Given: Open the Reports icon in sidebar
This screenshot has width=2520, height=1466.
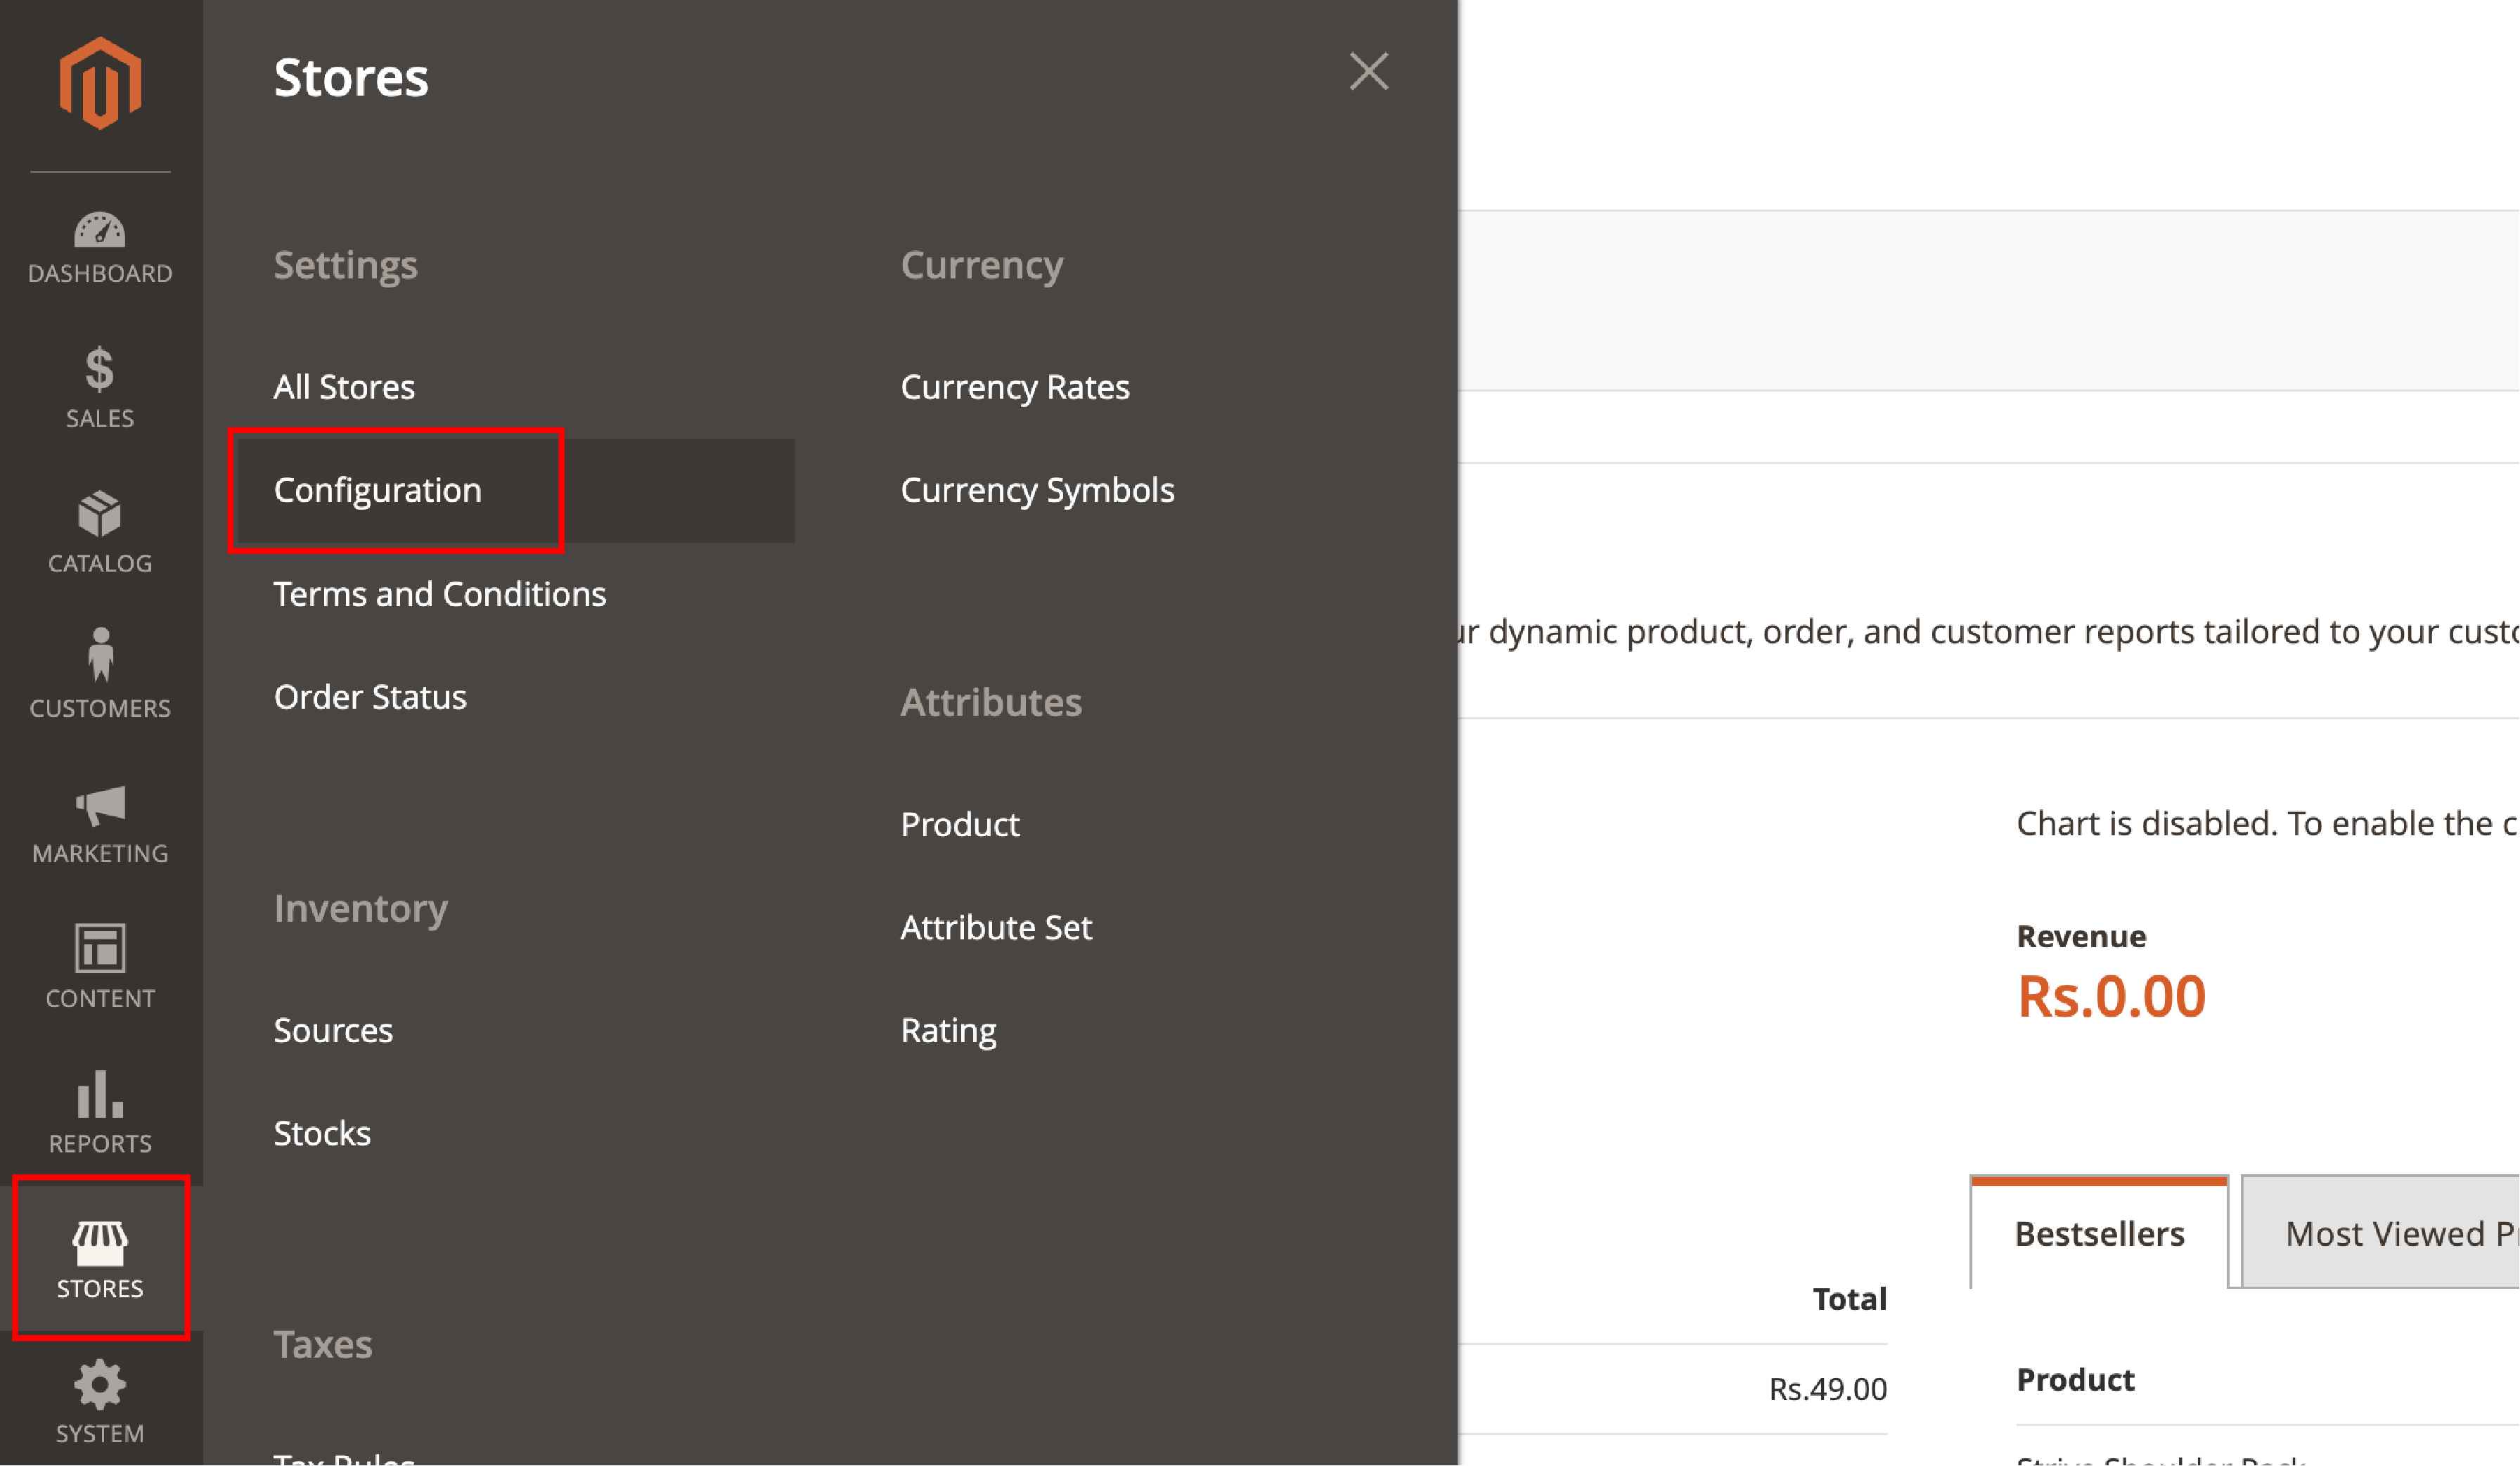Looking at the screenshot, I should point(99,1114).
